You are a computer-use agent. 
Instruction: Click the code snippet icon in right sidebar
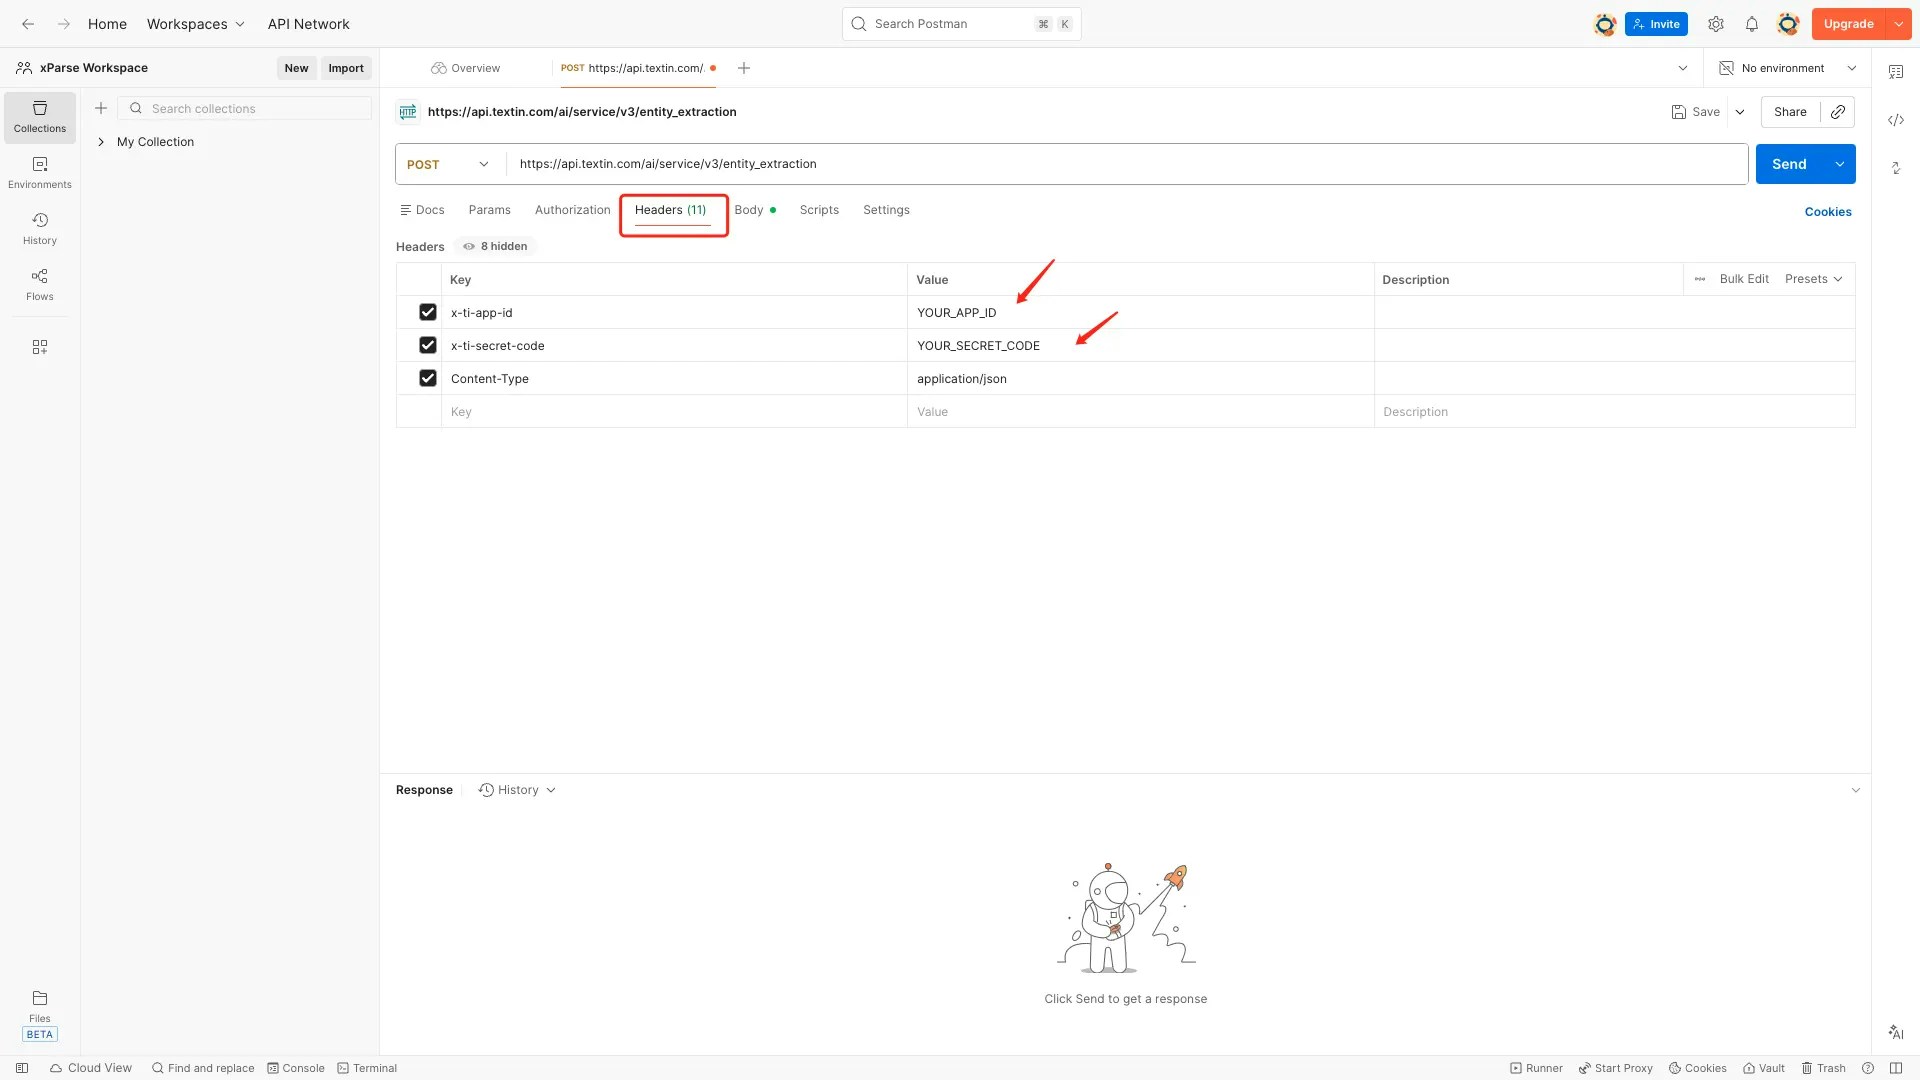[1895, 120]
